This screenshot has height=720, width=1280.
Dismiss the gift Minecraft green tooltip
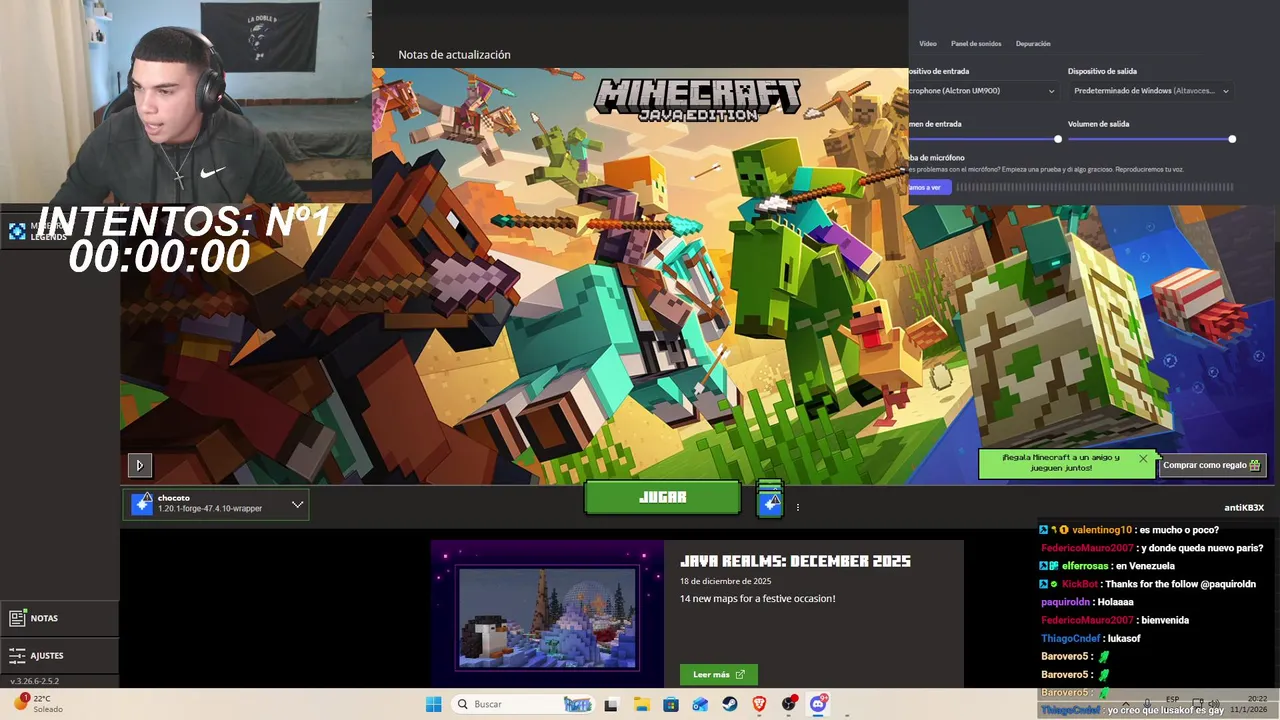click(1143, 459)
